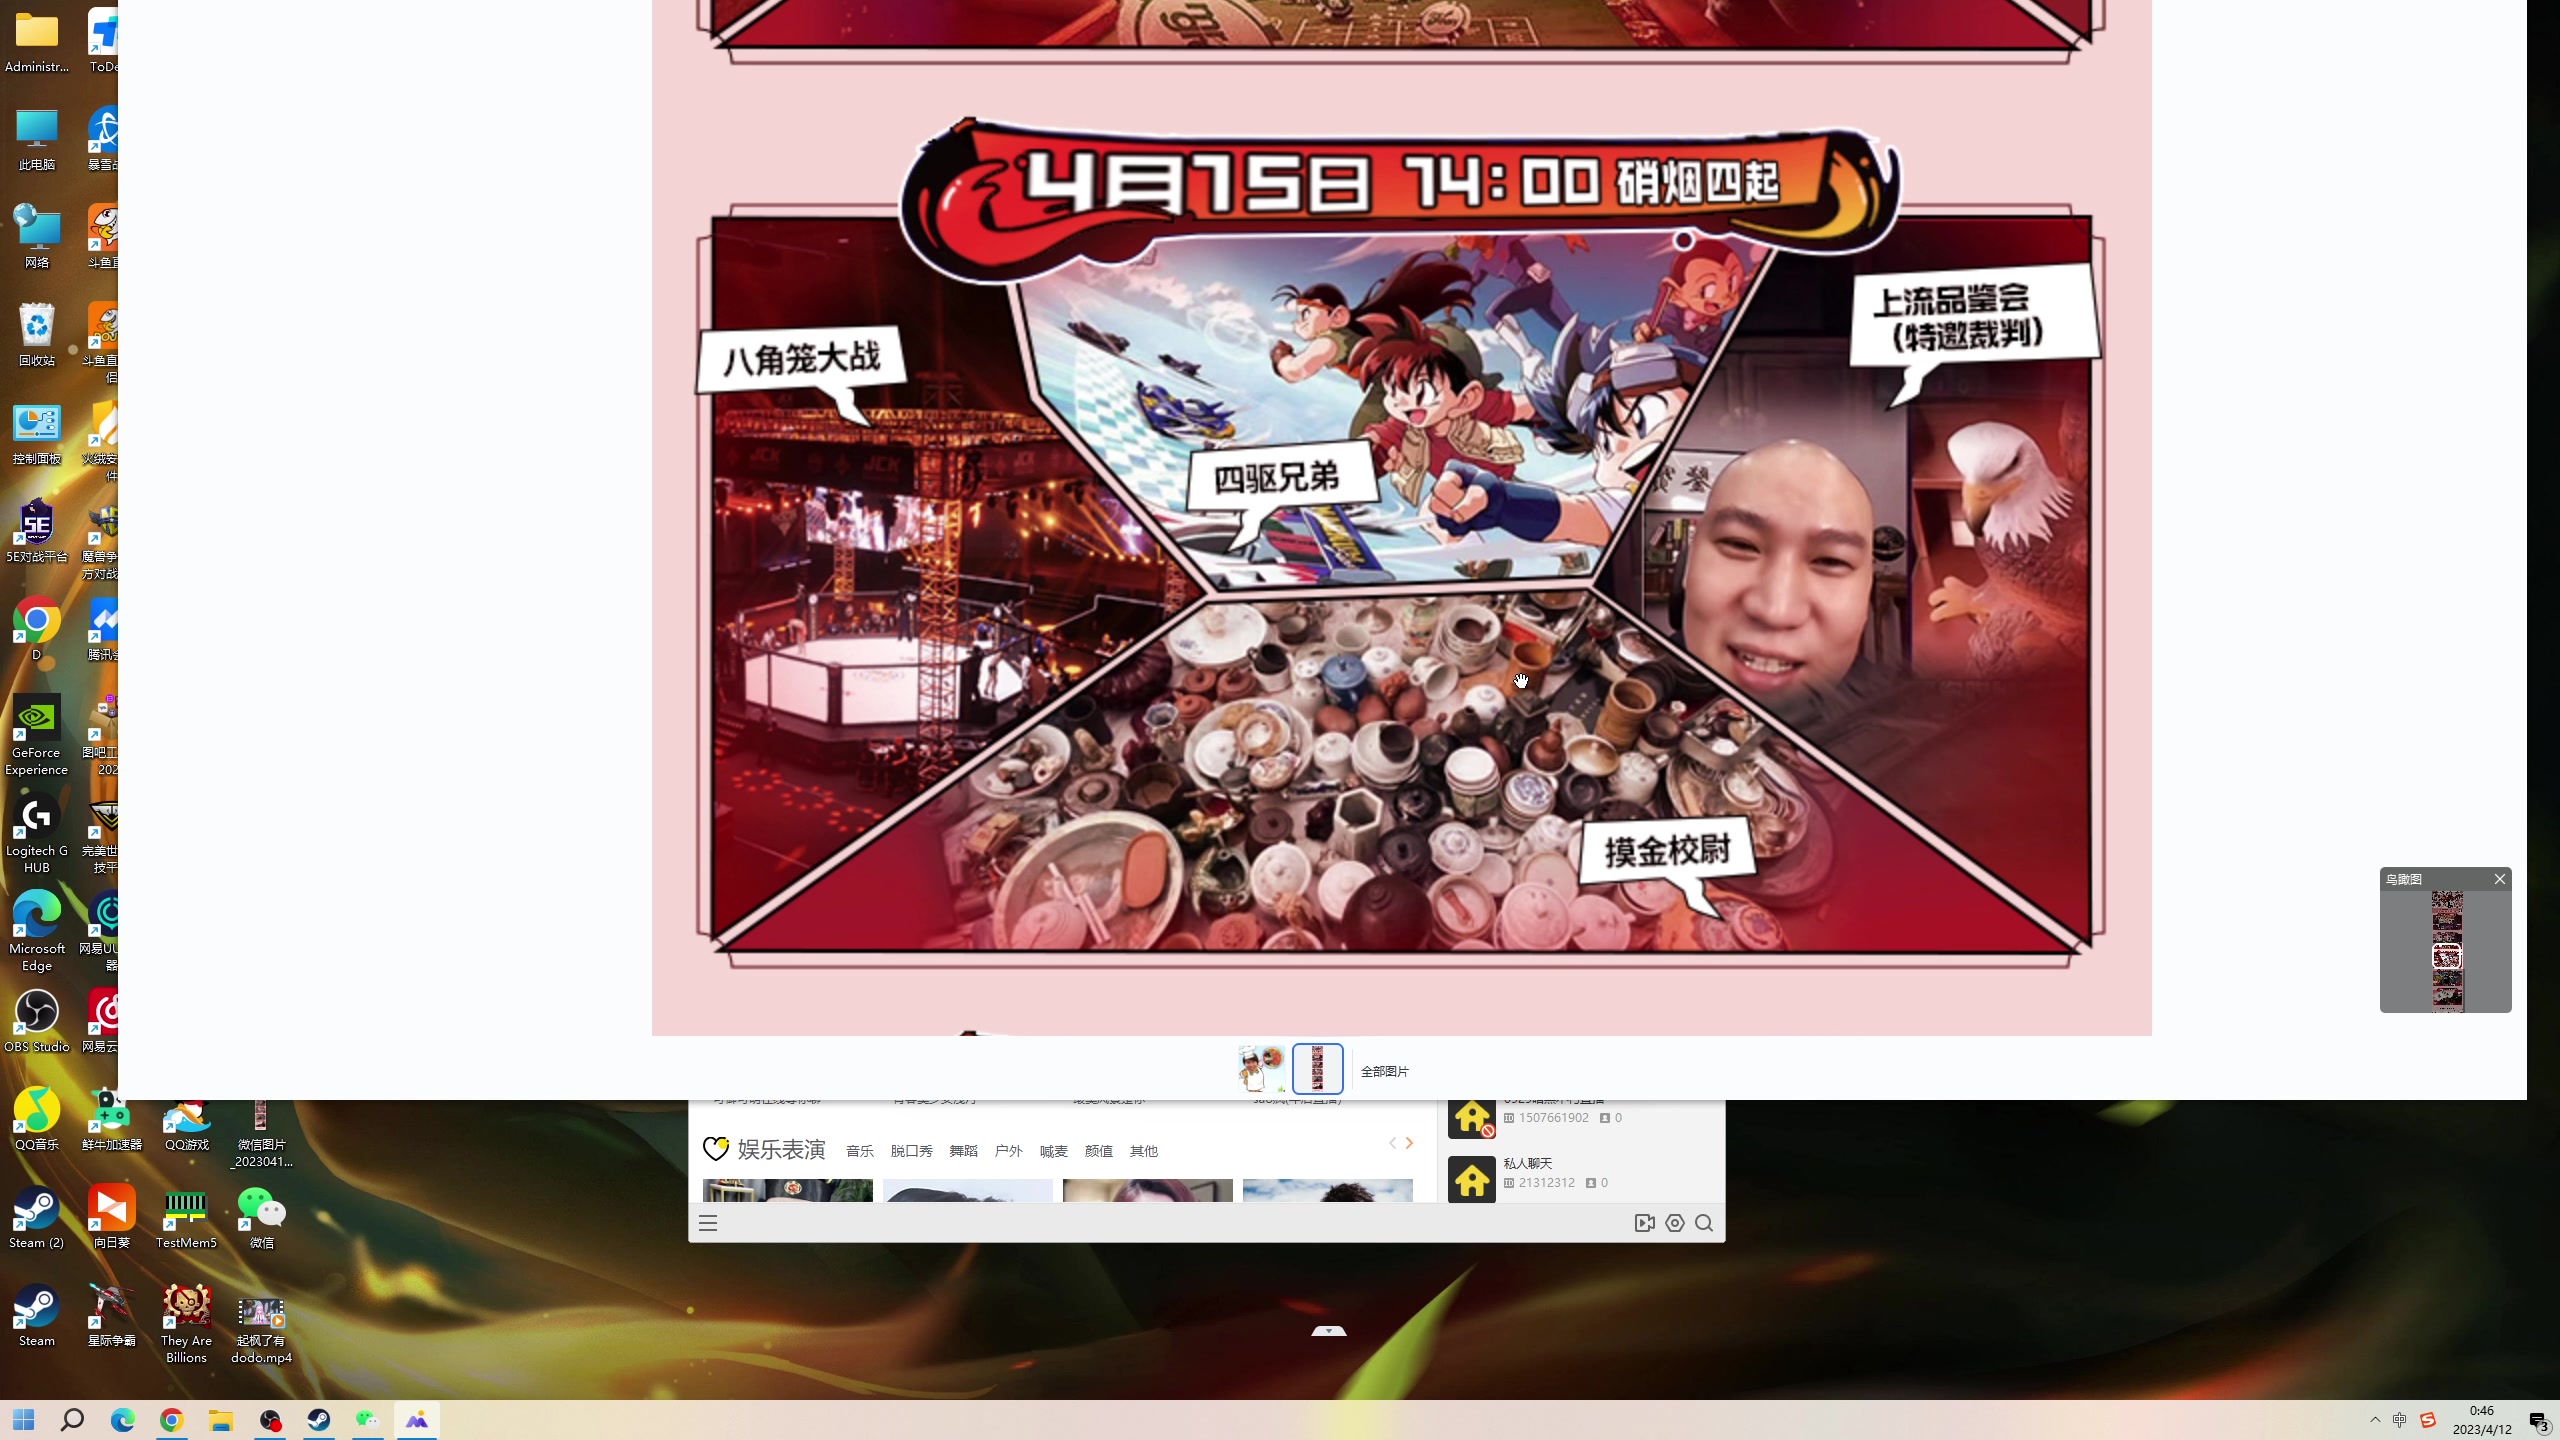Screen dimensions: 2560x1440
Task: Select Microsoft Edge desktop icon
Action: pos(37,931)
